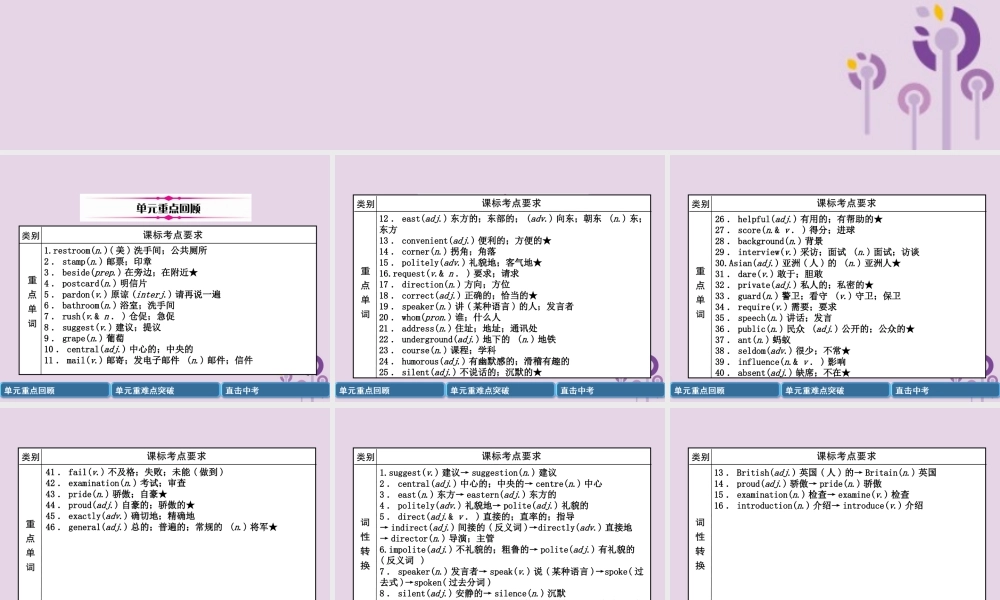Image resolution: width=1000 pixels, height=600 pixels.
Task: Select the row 'proud(adj.)骄傲→pride(n.)骄傲'
Action: click(798, 484)
